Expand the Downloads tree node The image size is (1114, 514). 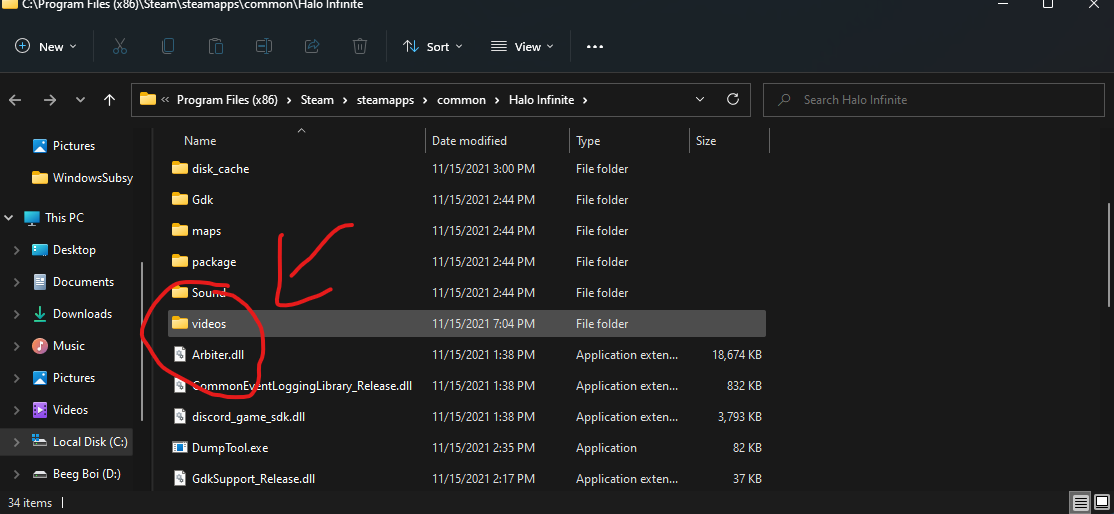tap(16, 314)
